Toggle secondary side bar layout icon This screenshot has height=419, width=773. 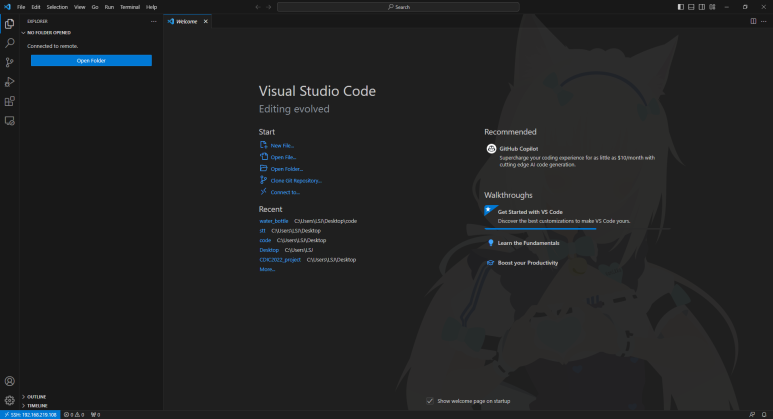[x=702, y=7]
